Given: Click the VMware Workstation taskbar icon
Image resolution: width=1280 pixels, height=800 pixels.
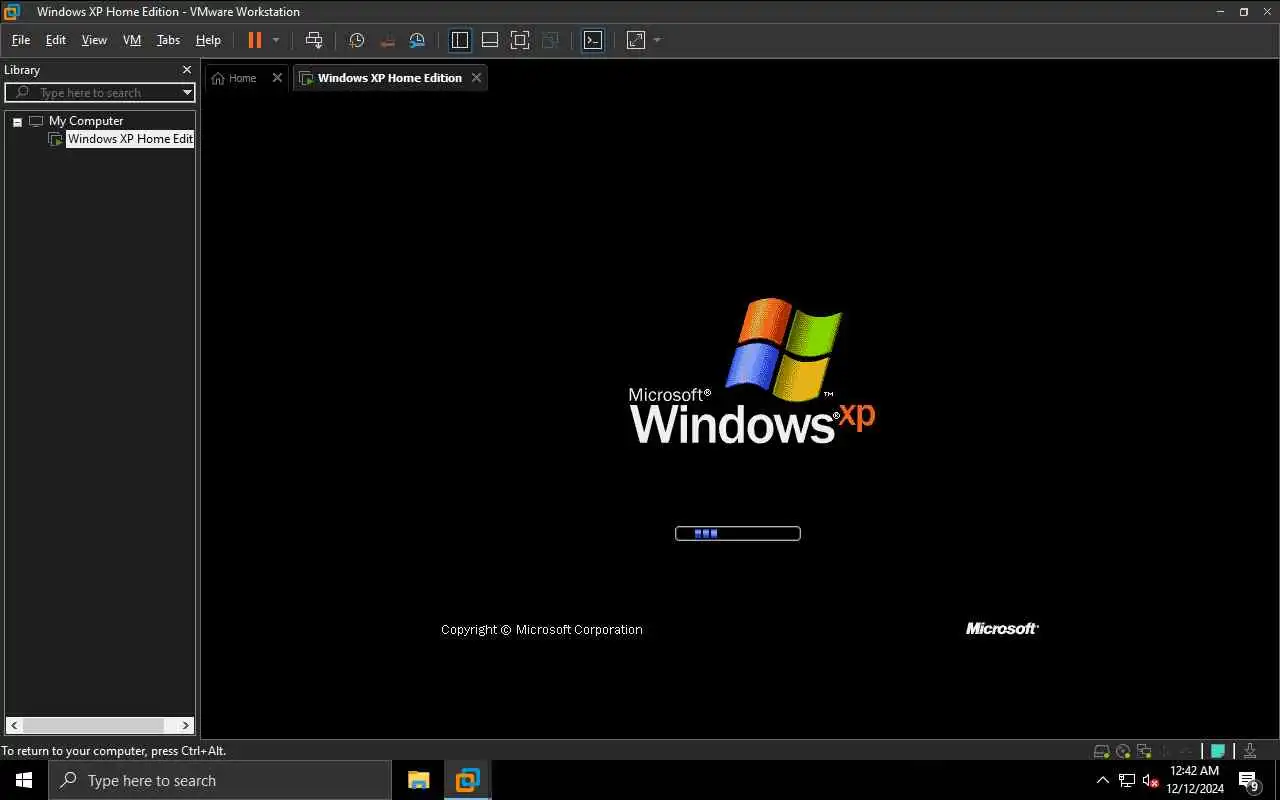Looking at the screenshot, I should pos(467,780).
